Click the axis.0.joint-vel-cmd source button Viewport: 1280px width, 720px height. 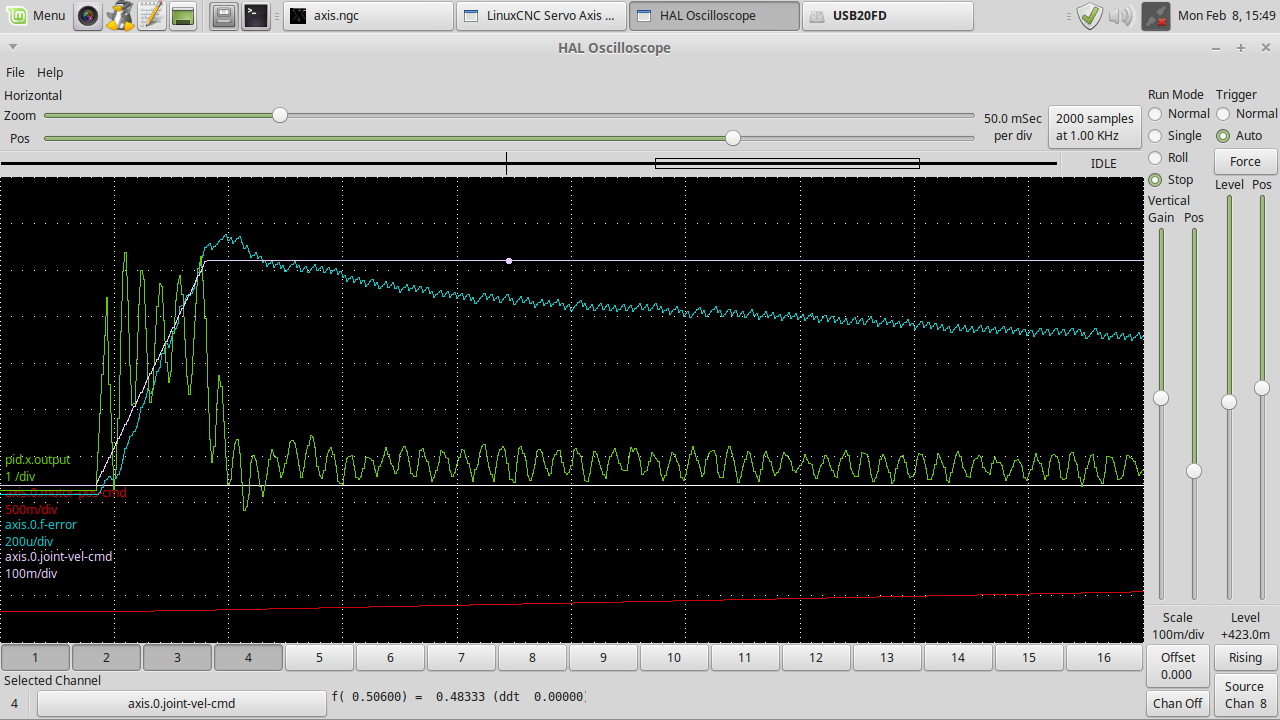181,703
